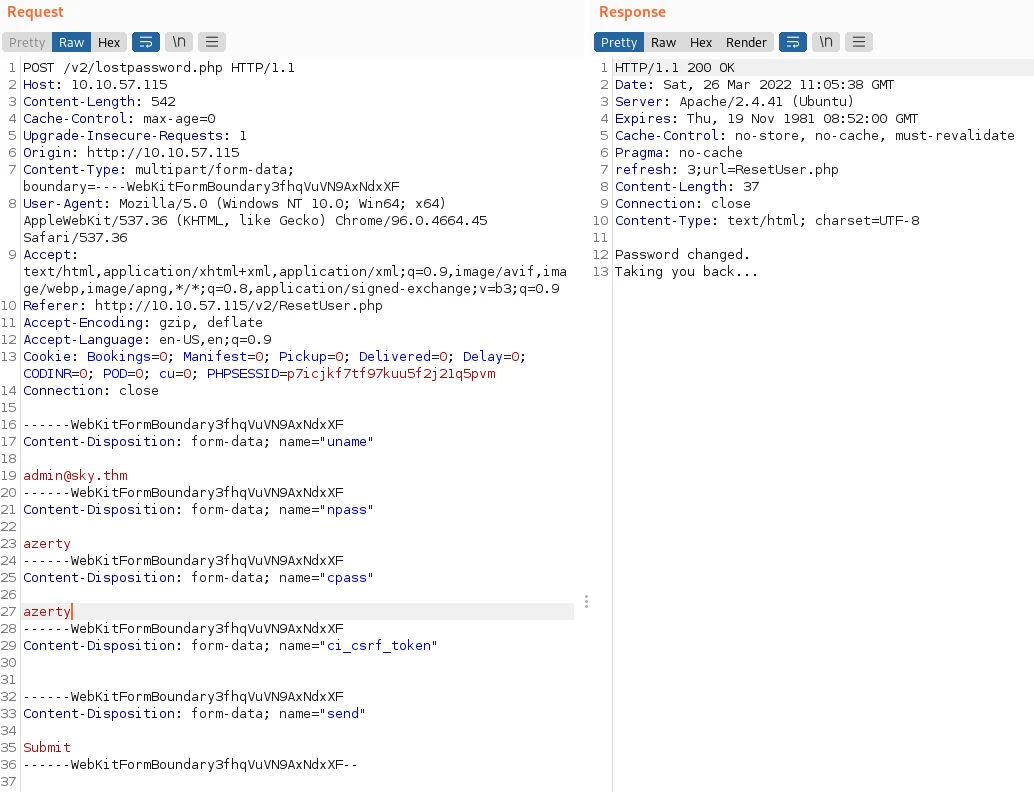1034x792 pixels.
Task: Click the Submit value under the send field
Action: point(47,747)
